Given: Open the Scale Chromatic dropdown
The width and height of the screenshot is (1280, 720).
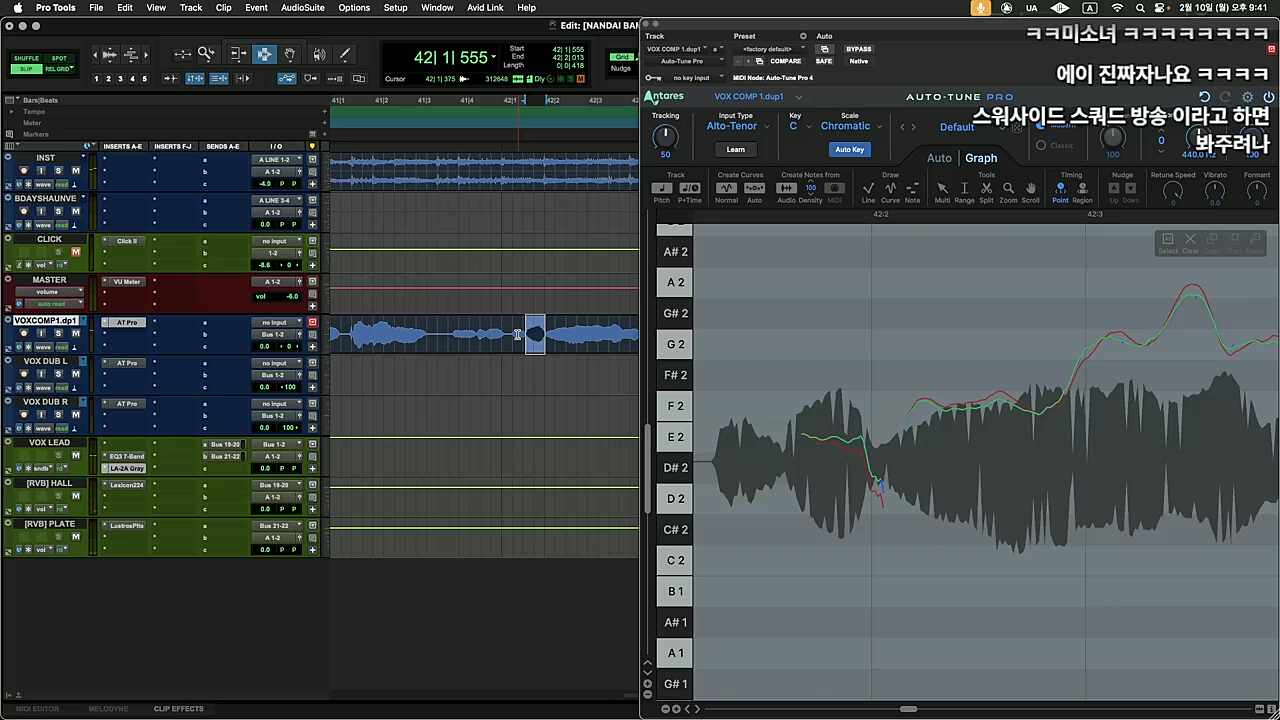Looking at the screenshot, I should click(852, 127).
